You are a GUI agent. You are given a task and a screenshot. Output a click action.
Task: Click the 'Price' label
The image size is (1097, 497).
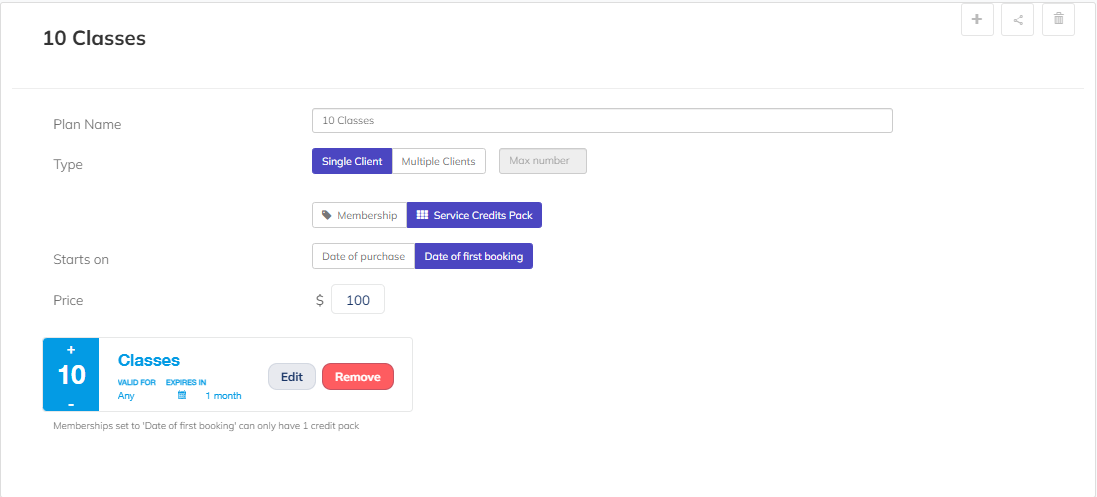tap(69, 300)
